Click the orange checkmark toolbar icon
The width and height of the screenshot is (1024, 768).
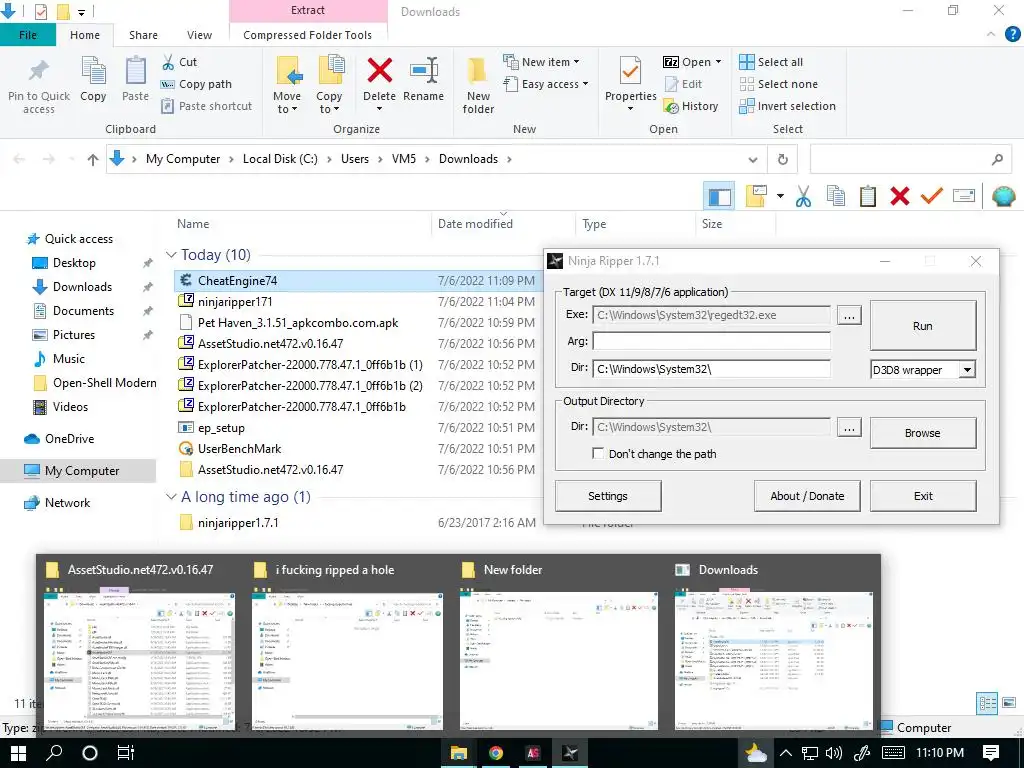[932, 196]
